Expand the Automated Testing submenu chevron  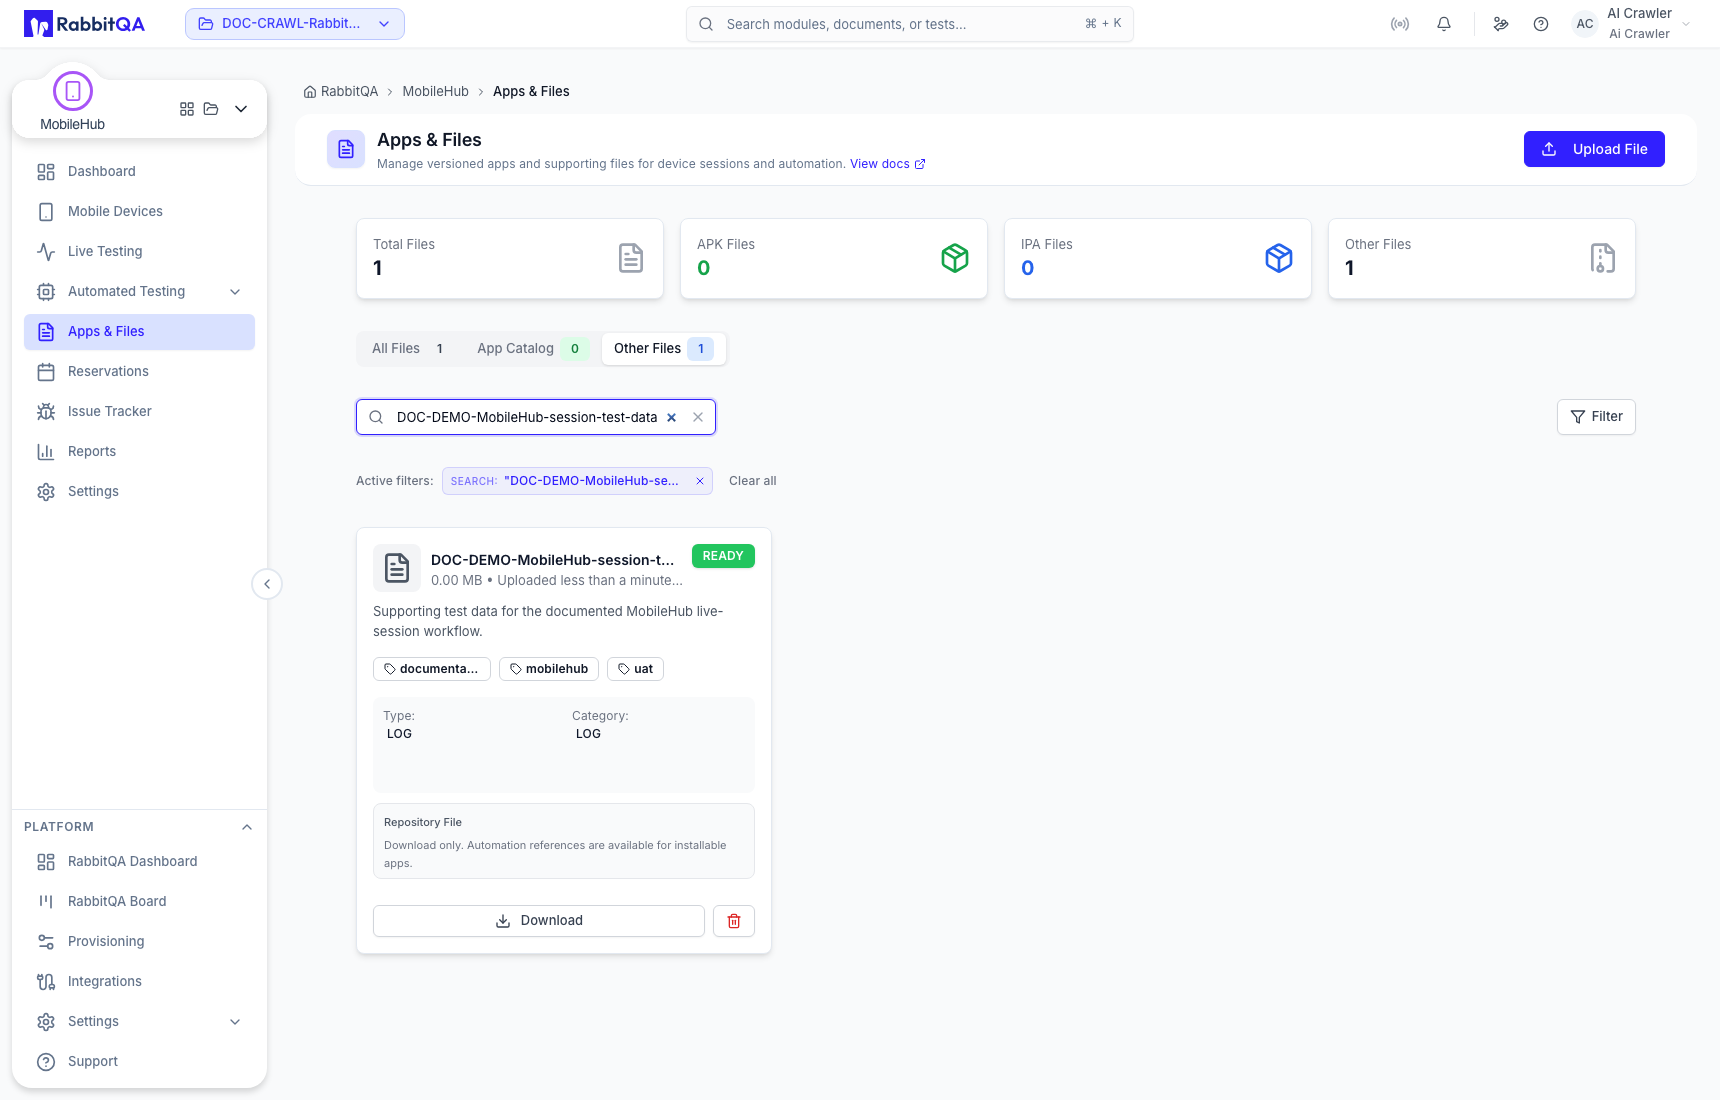pos(235,292)
